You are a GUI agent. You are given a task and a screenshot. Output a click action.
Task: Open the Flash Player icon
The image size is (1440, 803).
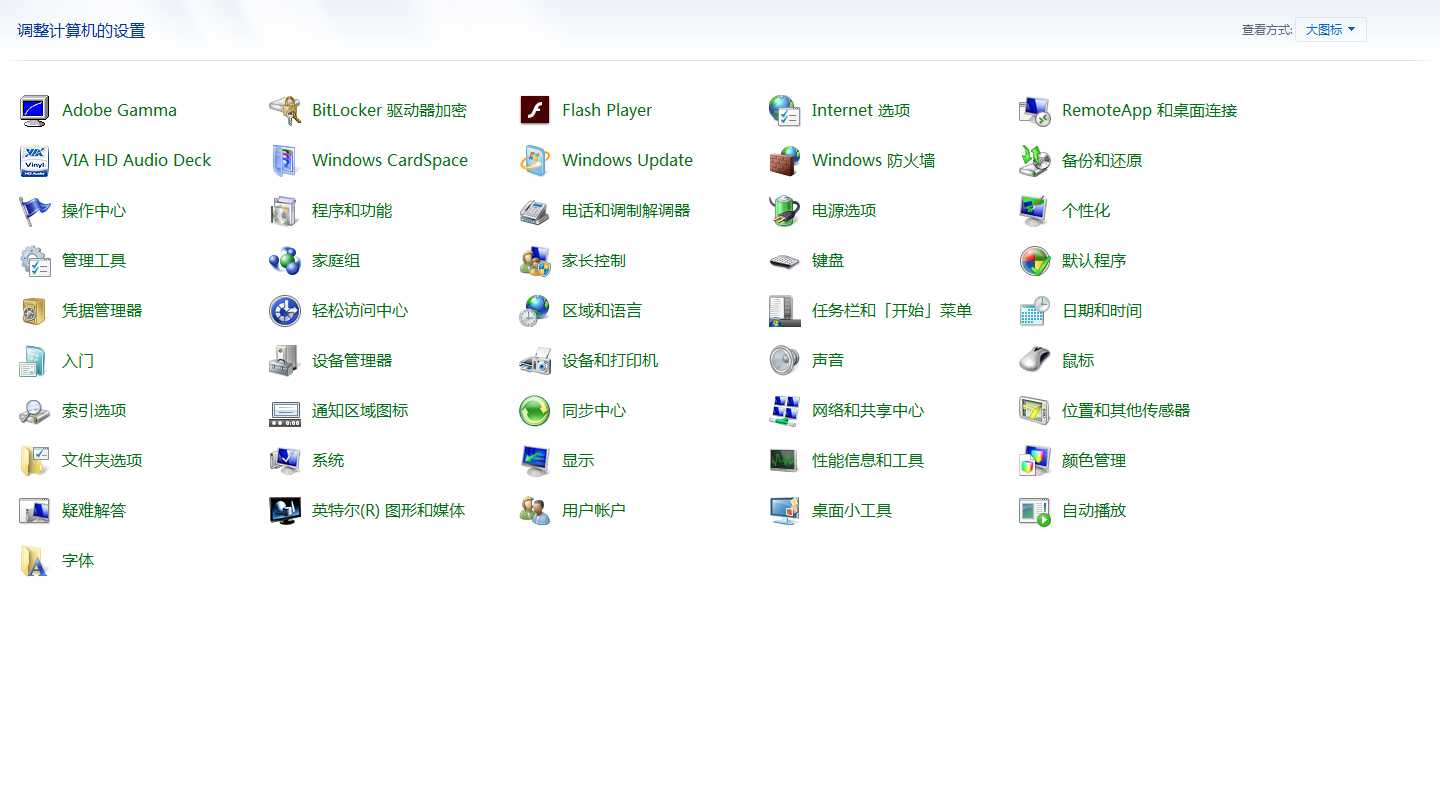coord(535,110)
